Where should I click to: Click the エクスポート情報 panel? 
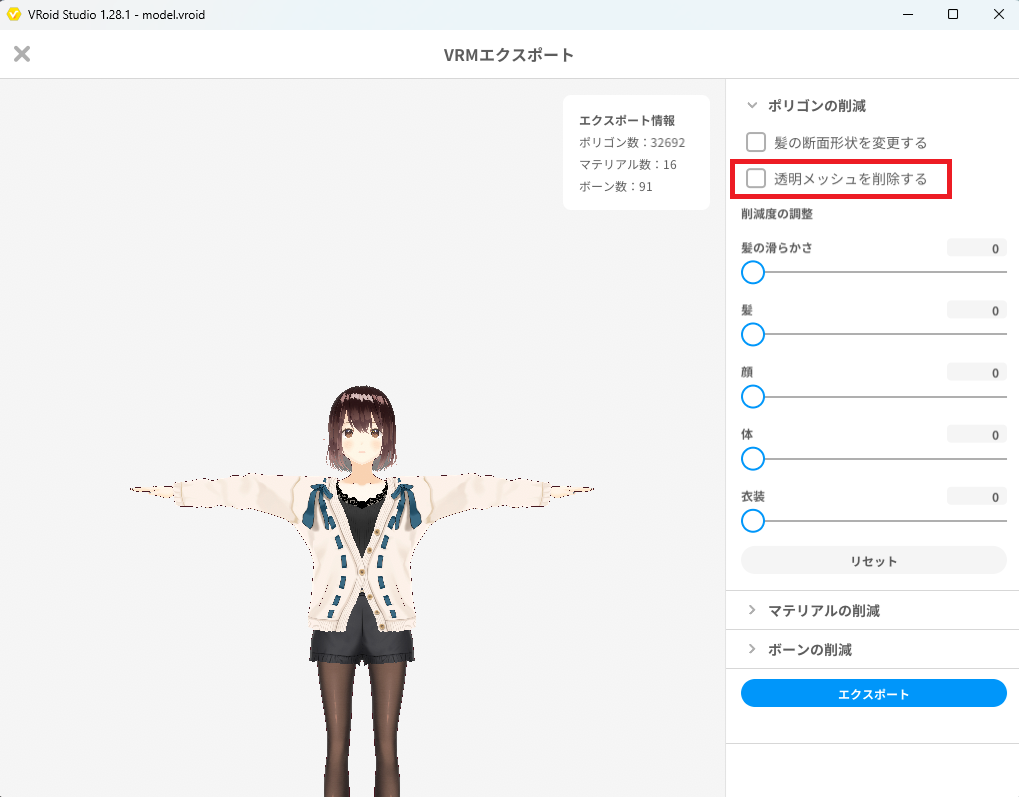(636, 152)
